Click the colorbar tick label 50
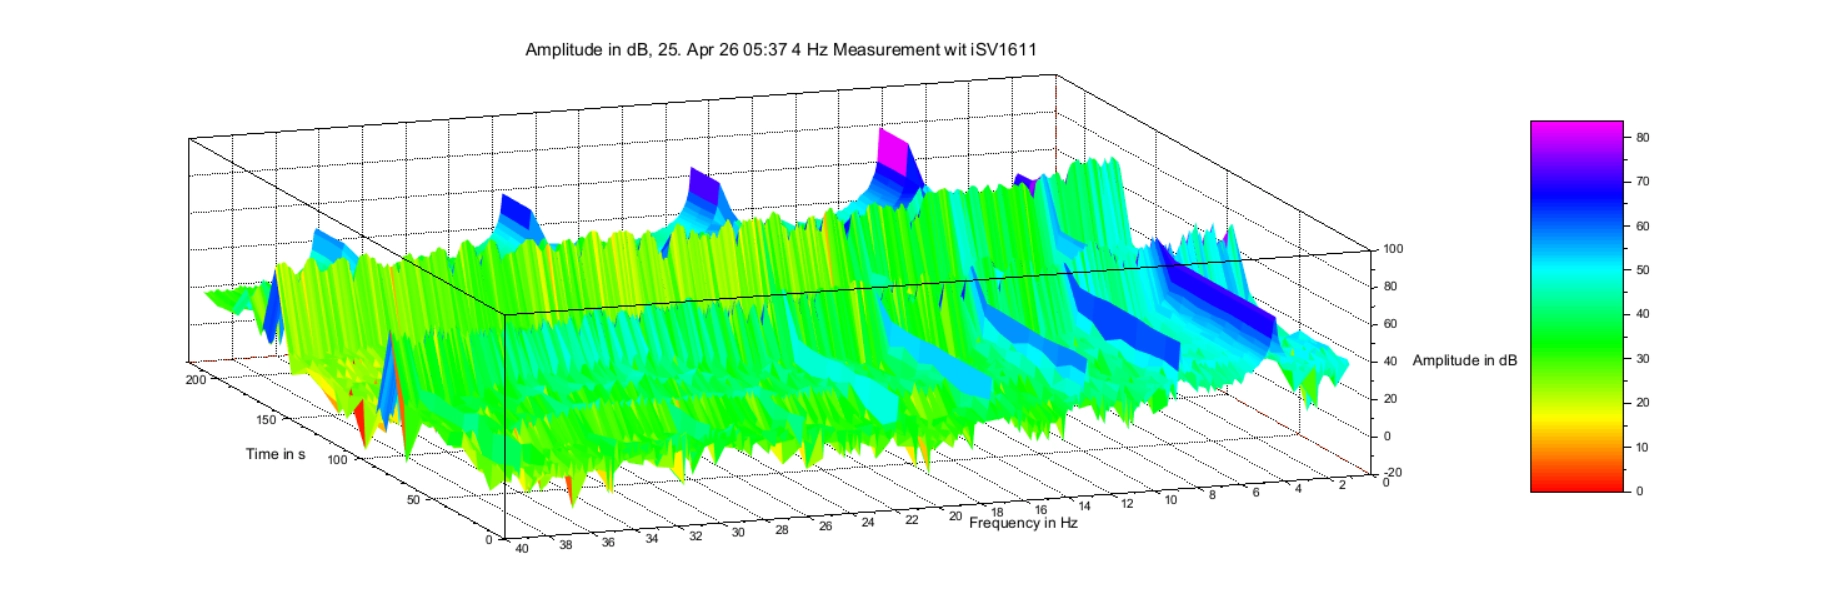The width and height of the screenshot is (1840, 613). (1642, 270)
